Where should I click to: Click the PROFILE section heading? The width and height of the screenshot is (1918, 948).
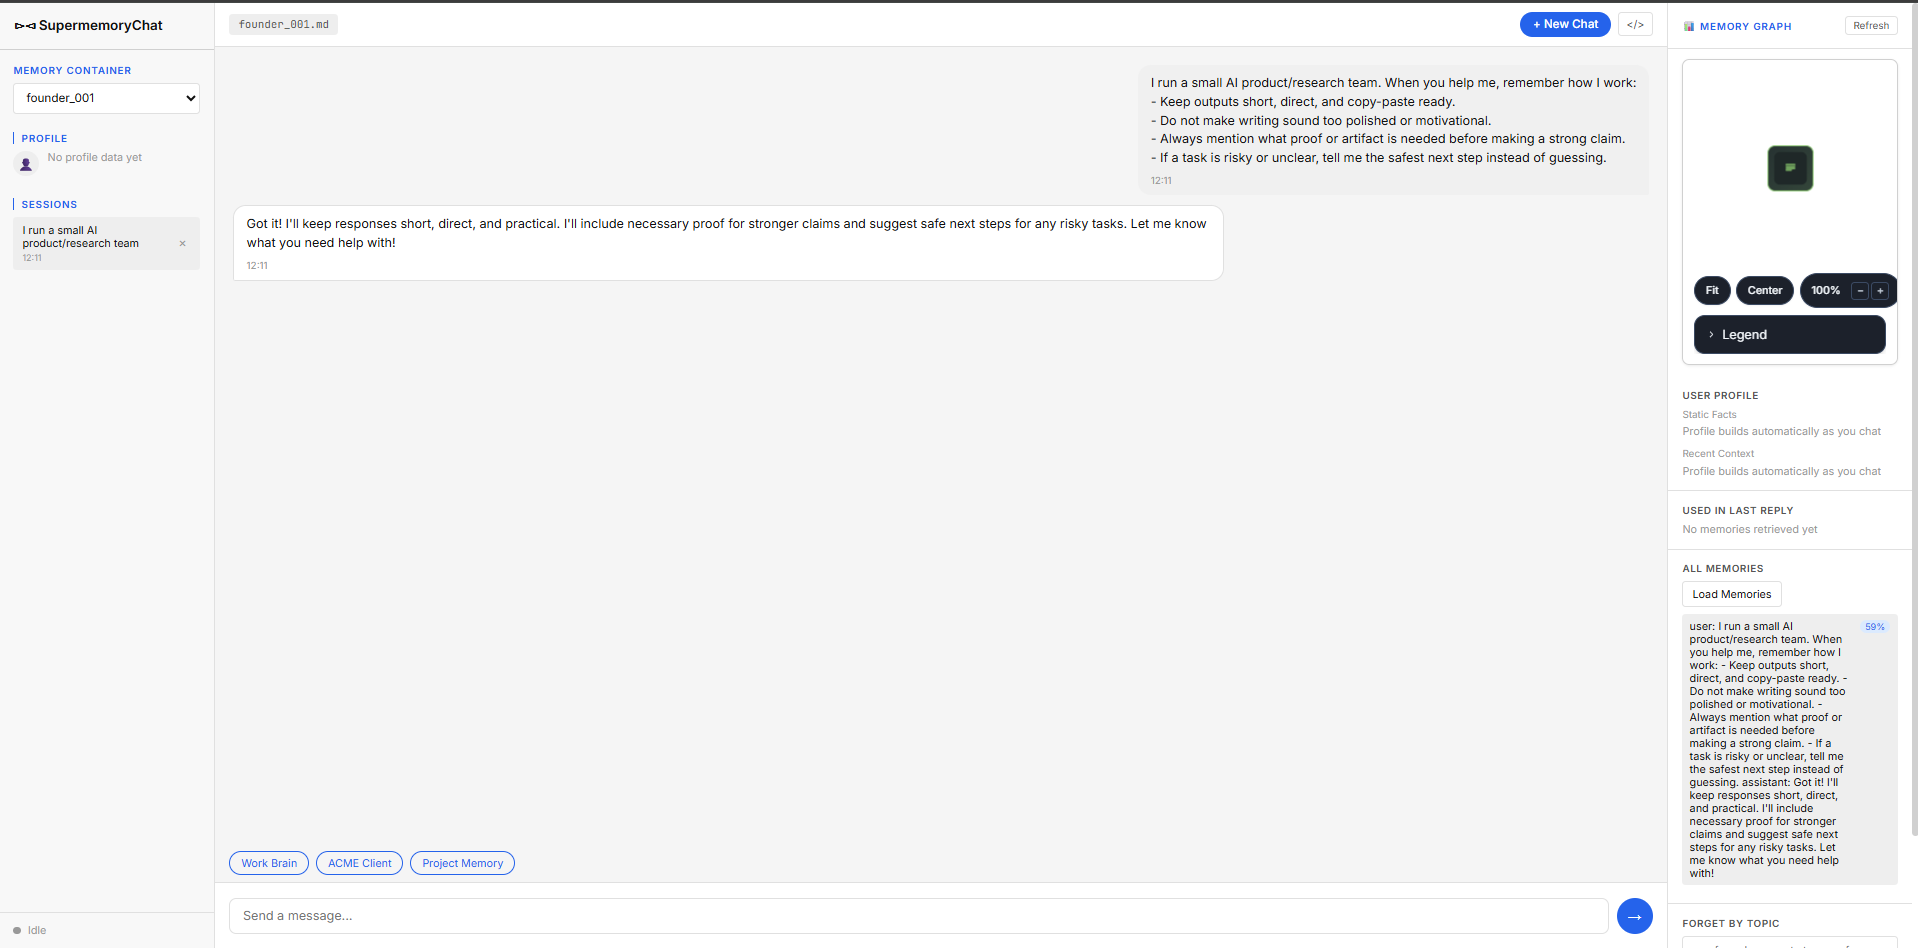44,139
